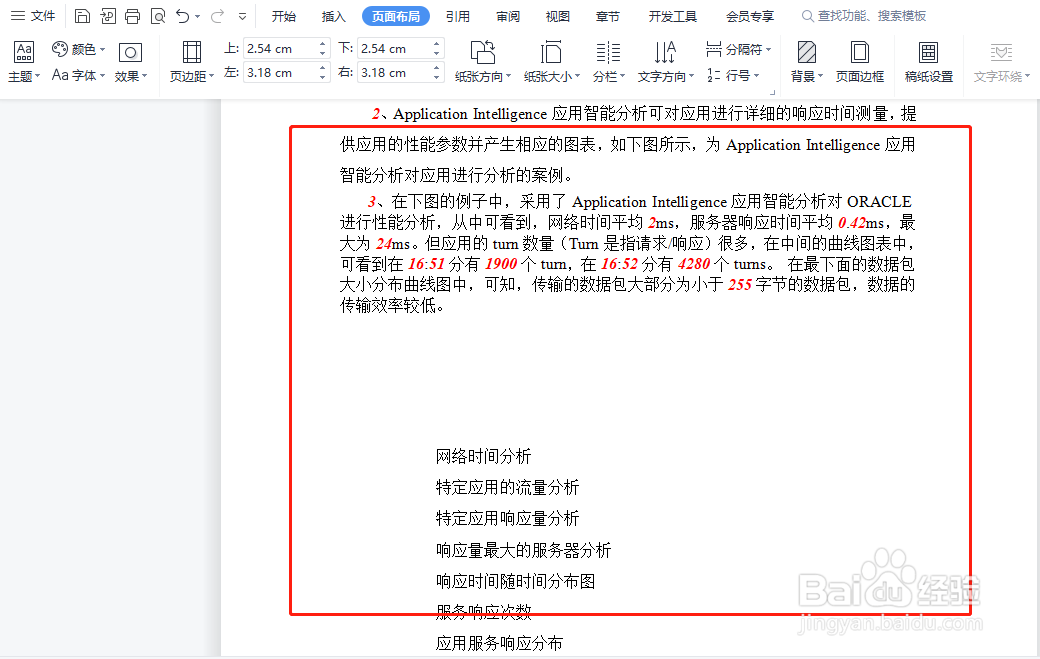The image size is (1040, 659).
Task: Click the text line 特定应用响应量分析
Action: 507,518
